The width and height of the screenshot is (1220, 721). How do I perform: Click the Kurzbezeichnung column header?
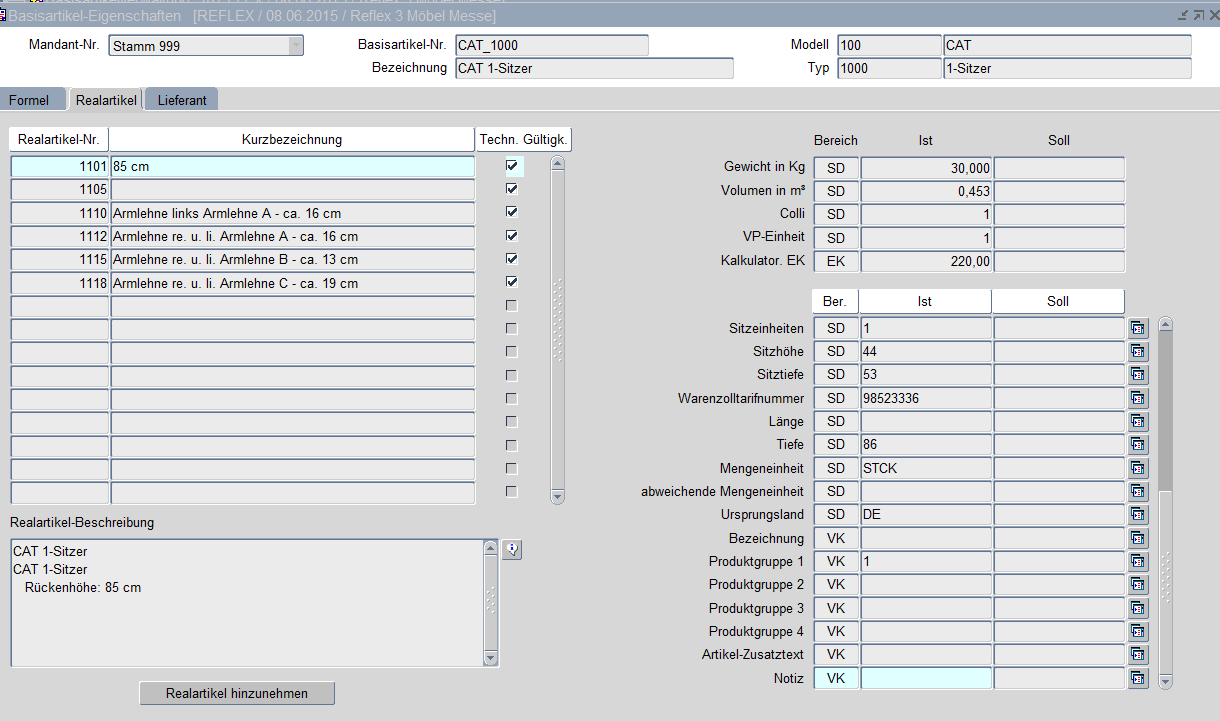(x=292, y=140)
